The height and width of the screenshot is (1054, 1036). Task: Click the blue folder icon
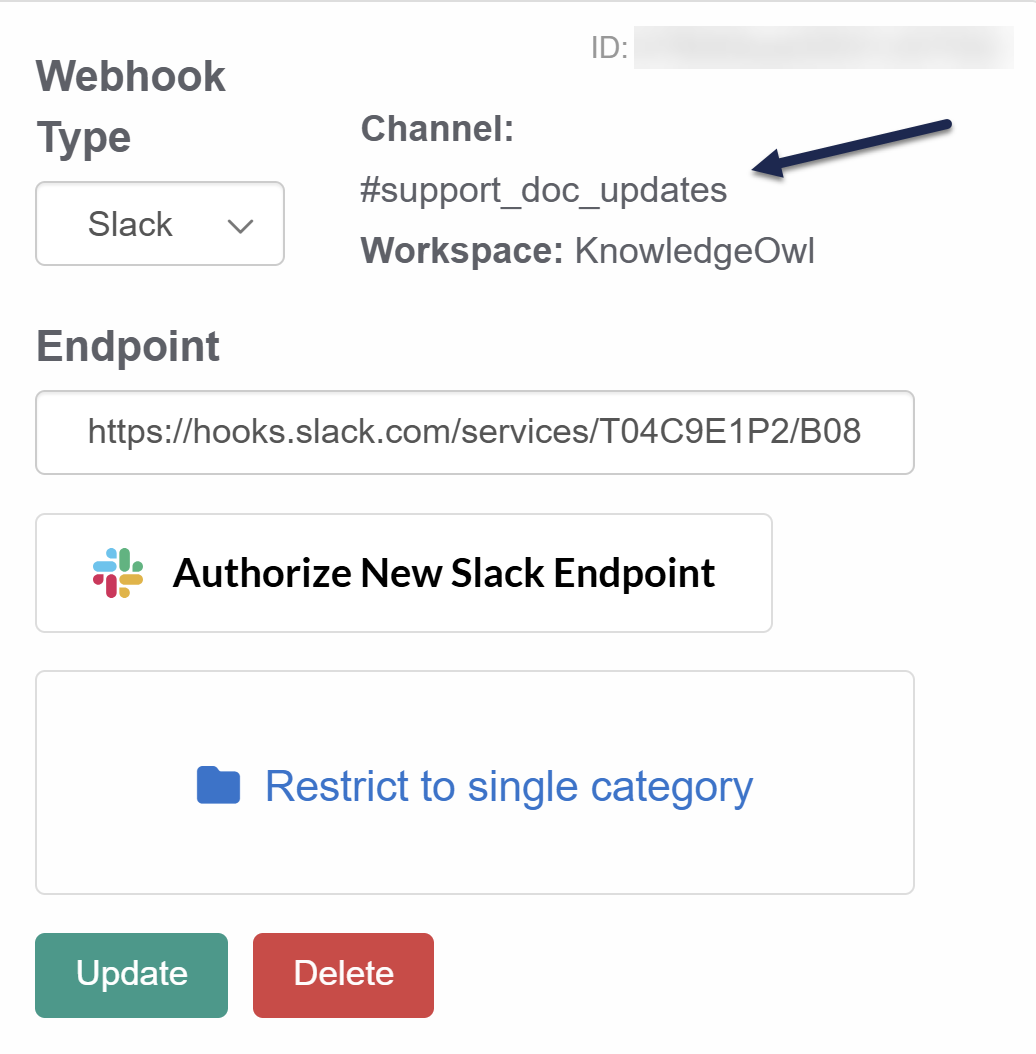(x=218, y=786)
